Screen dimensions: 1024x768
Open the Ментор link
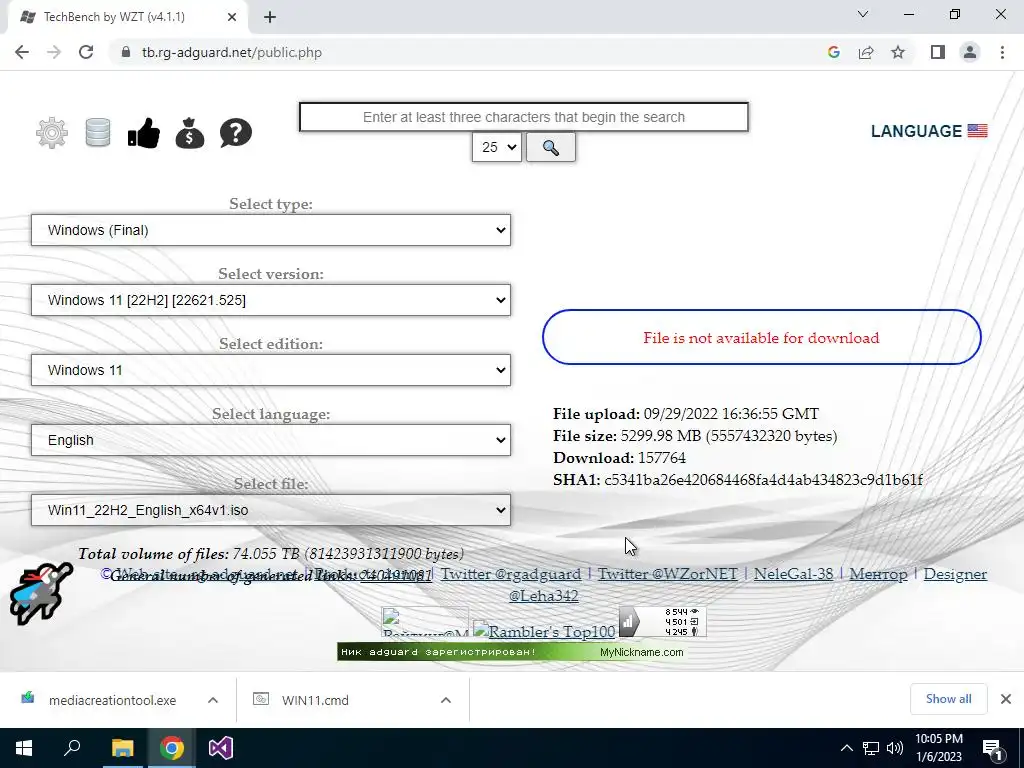878,574
